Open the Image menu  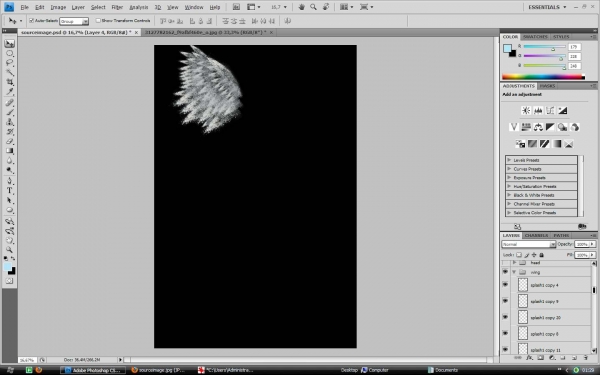58,7
